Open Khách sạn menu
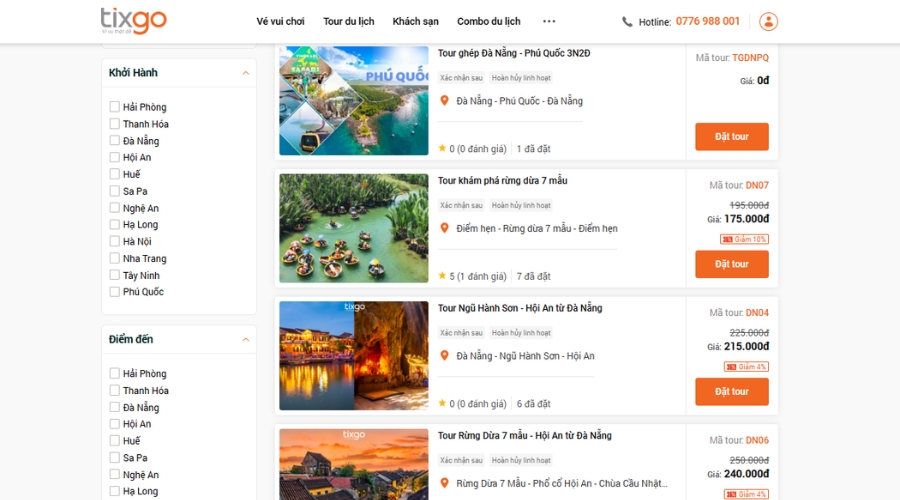 (x=416, y=21)
